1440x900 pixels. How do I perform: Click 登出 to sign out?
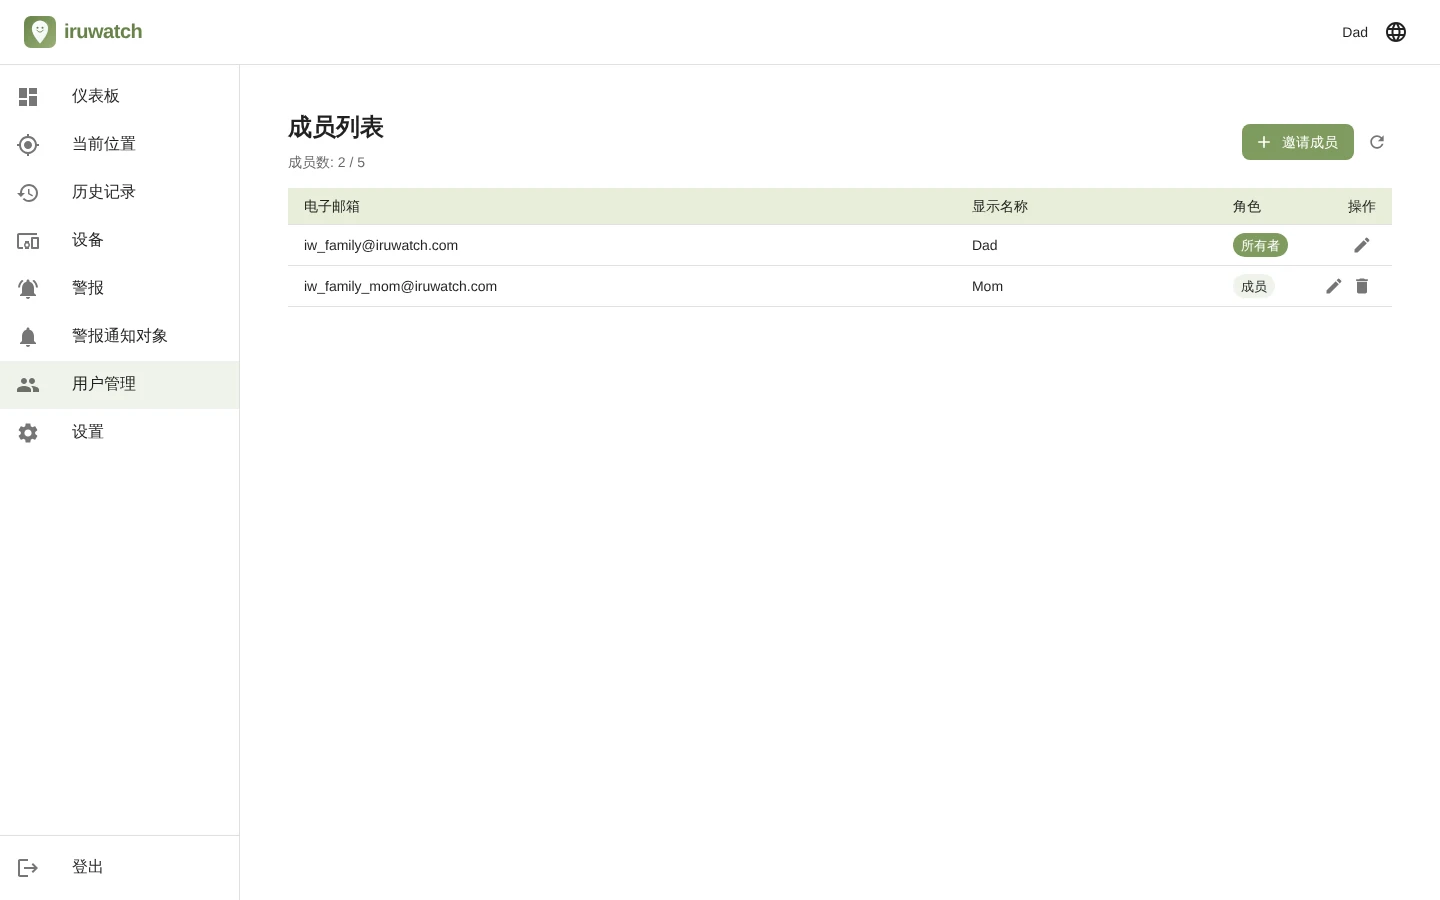(x=119, y=867)
